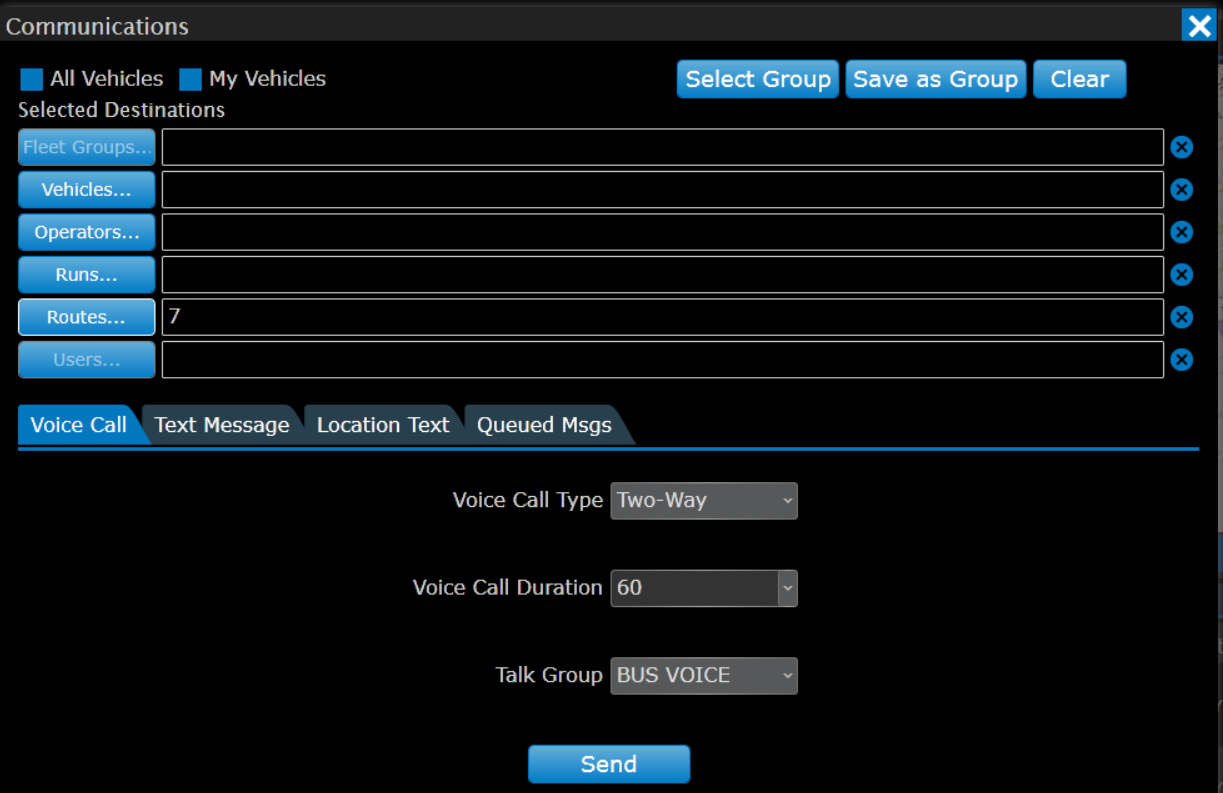Clear the Fleet Groups destination field icon
Screen dimensions: 1223x793
[x=1181, y=148]
